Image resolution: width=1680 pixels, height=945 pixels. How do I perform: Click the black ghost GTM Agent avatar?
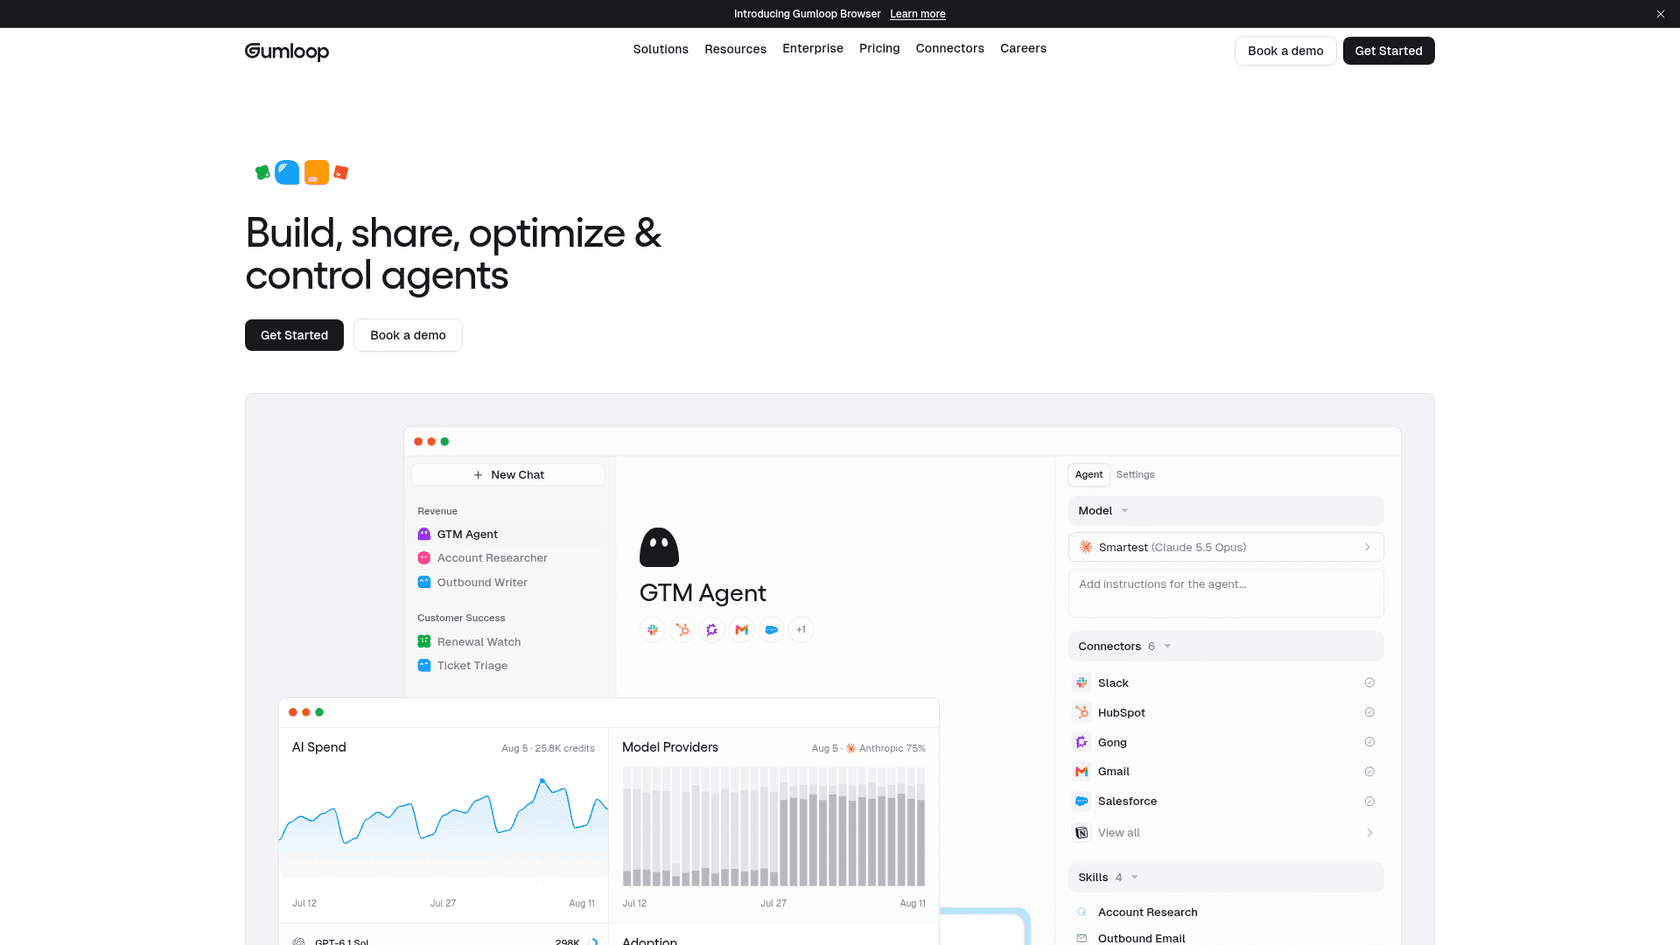(x=659, y=547)
